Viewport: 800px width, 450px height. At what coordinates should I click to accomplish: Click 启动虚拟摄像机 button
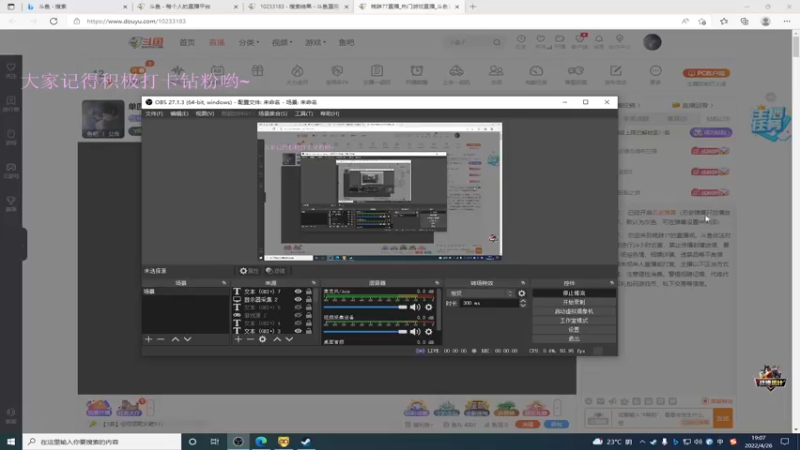(x=574, y=311)
